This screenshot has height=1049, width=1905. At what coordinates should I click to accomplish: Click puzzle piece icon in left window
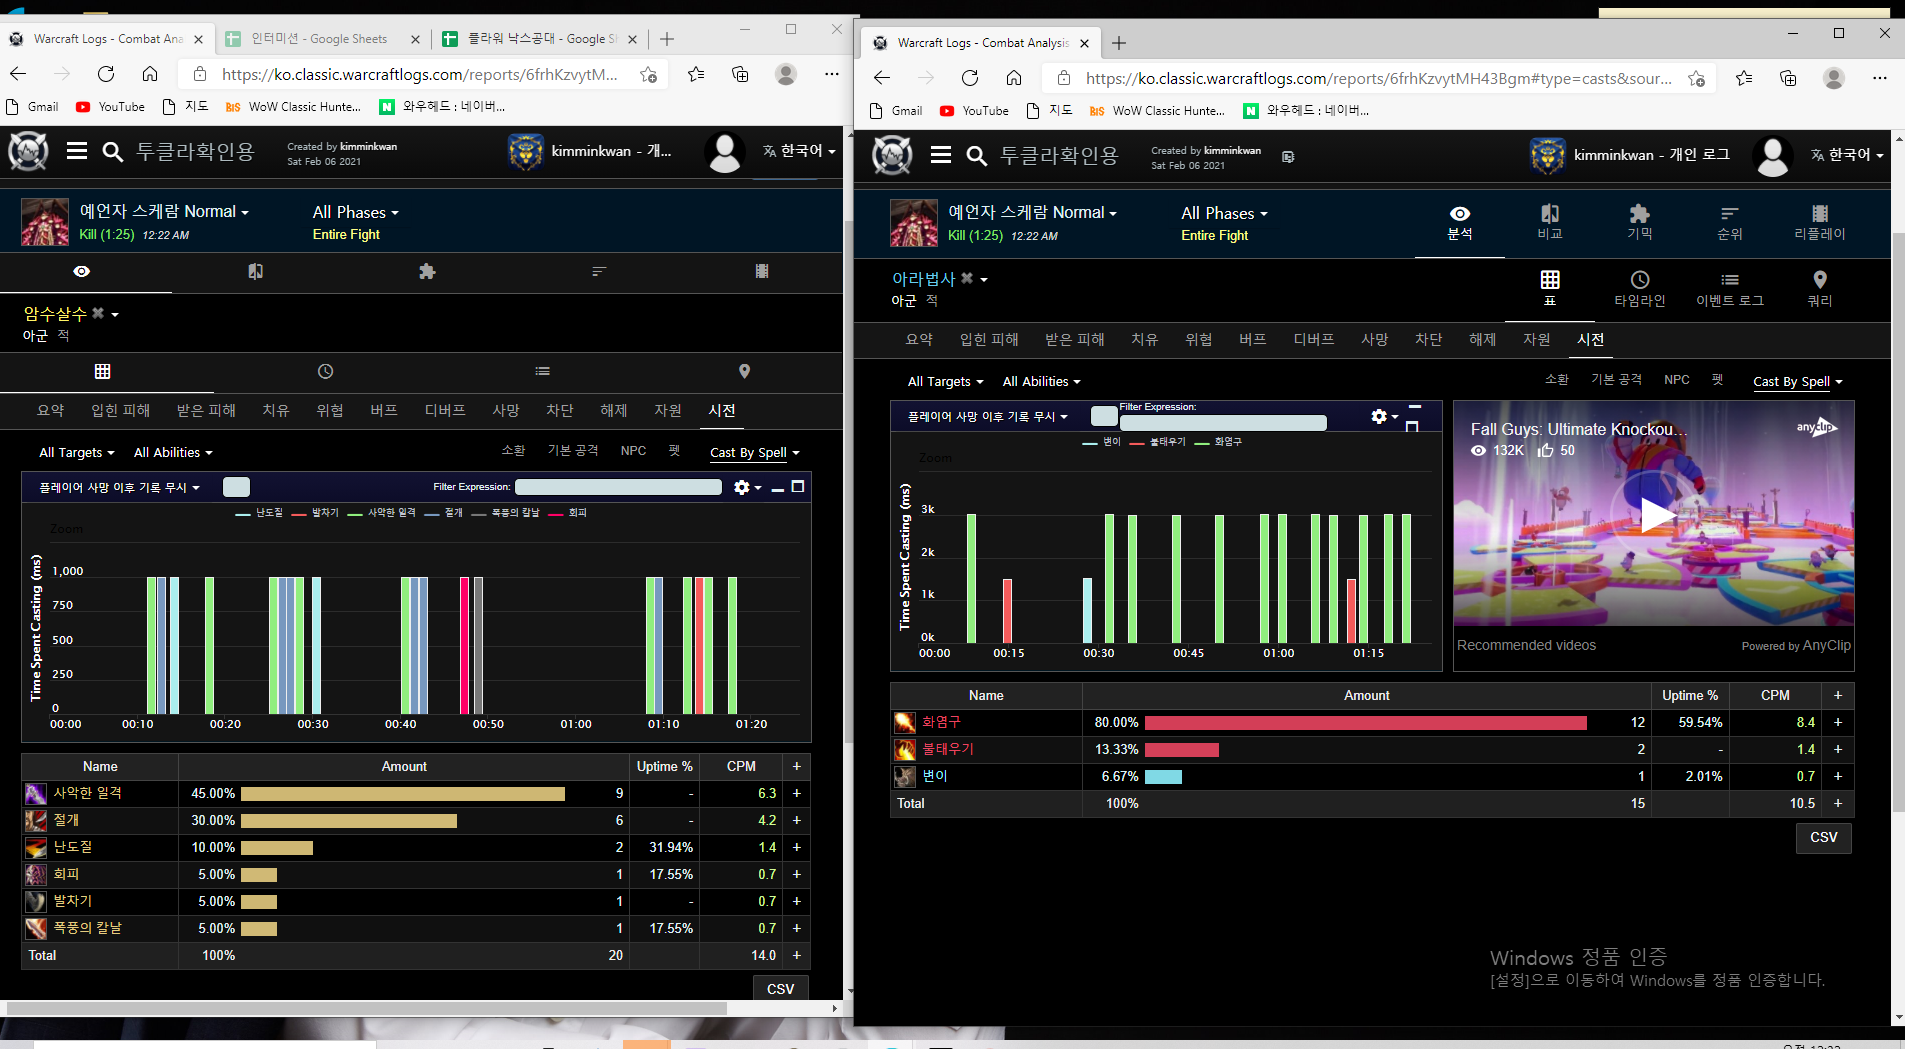click(427, 271)
